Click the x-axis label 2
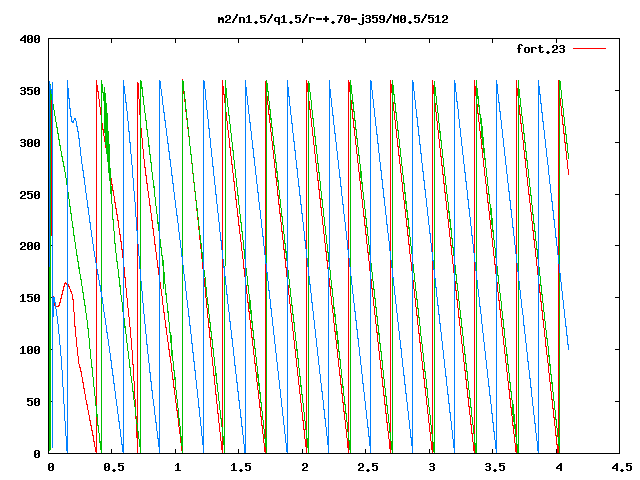 [x=304, y=467]
